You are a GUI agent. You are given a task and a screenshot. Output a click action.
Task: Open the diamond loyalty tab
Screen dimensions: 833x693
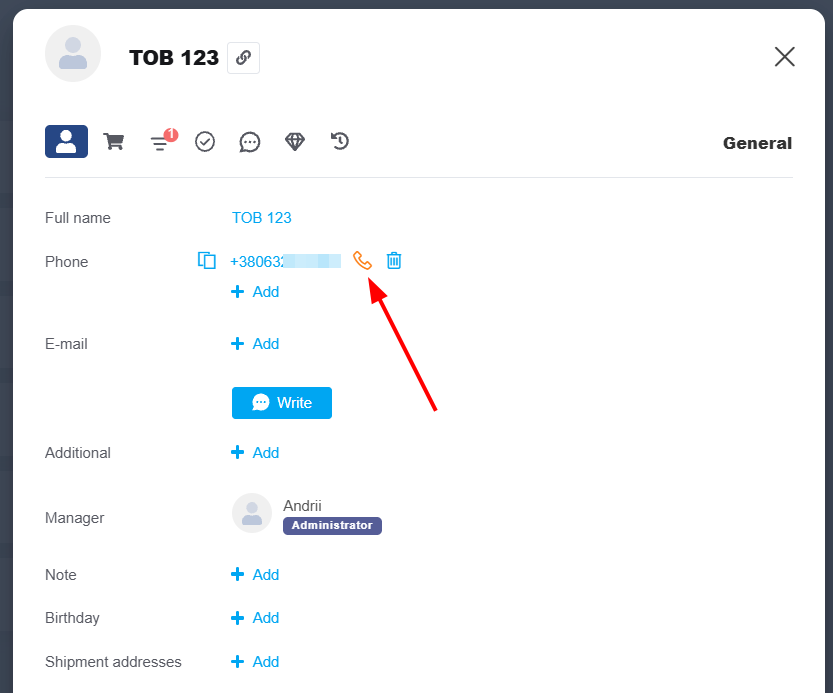(x=295, y=142)
